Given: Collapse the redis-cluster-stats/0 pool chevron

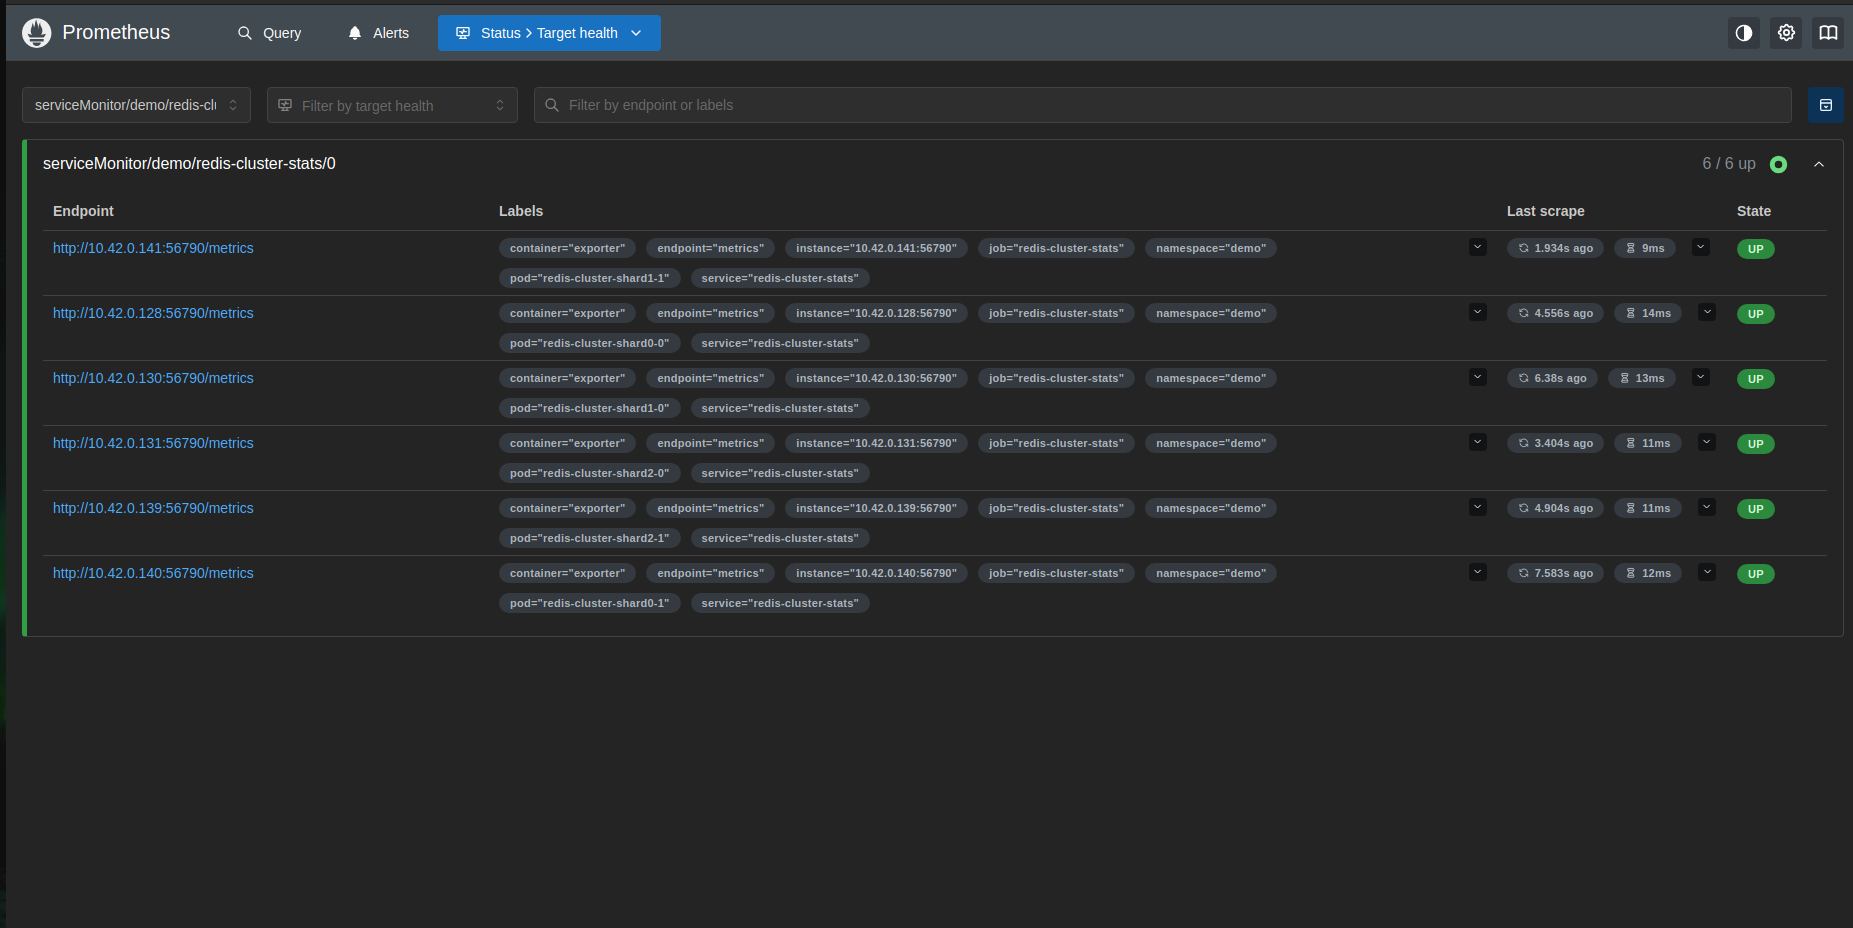Looking at the screenshot, I should [1819, 164].
